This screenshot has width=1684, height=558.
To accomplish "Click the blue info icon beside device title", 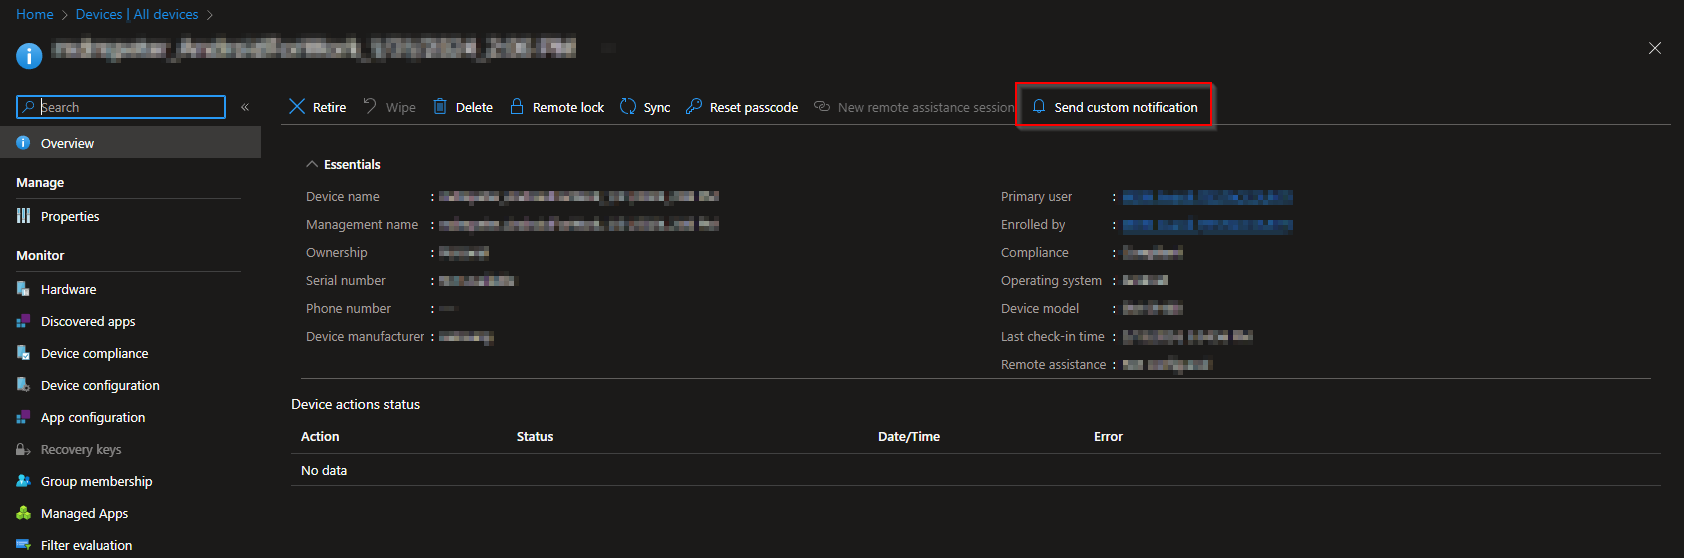I will (29, 56).
